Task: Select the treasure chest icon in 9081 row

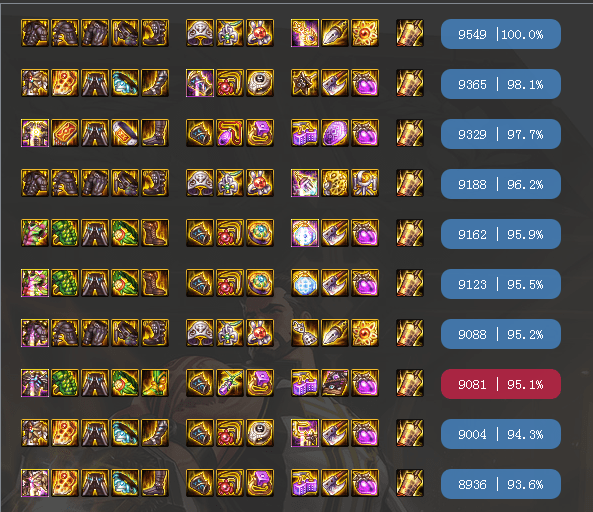Action: click(x=335, y=383)
